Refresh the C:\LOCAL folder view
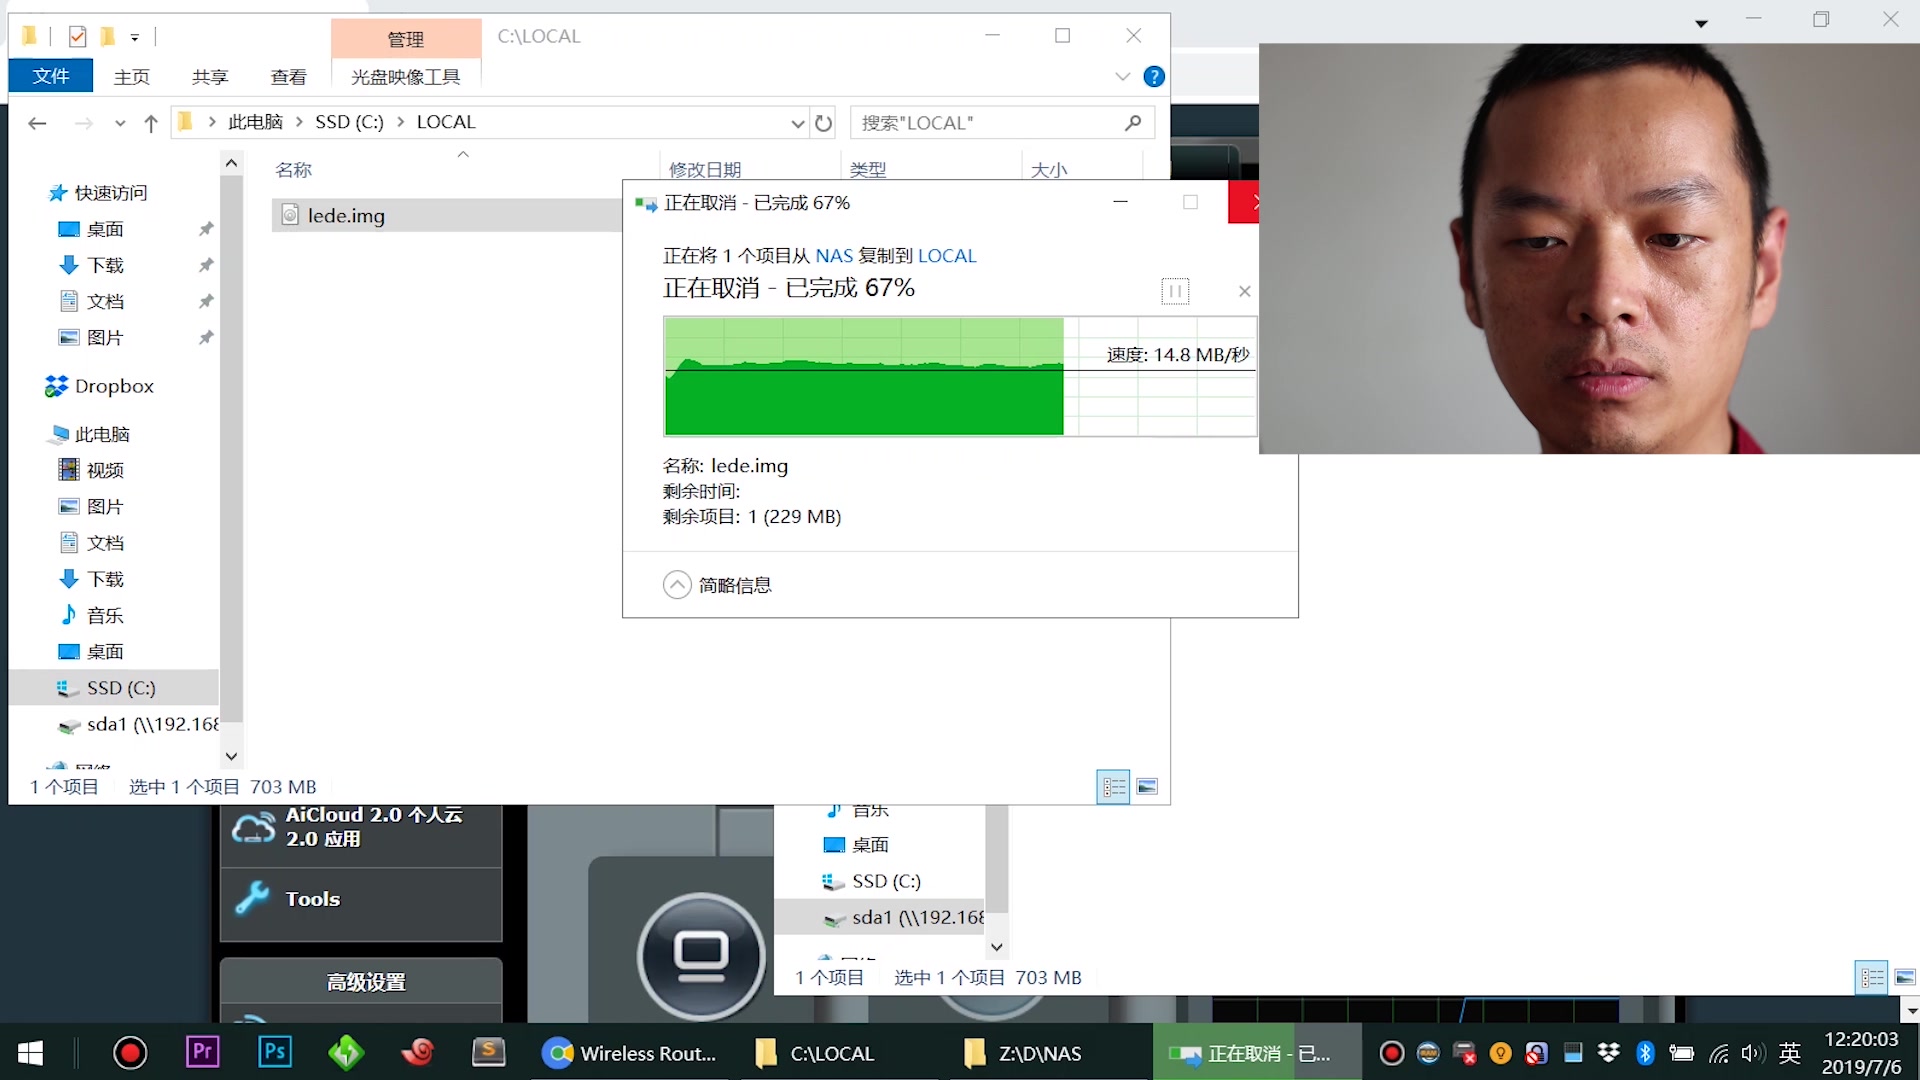 coord(822,122)
